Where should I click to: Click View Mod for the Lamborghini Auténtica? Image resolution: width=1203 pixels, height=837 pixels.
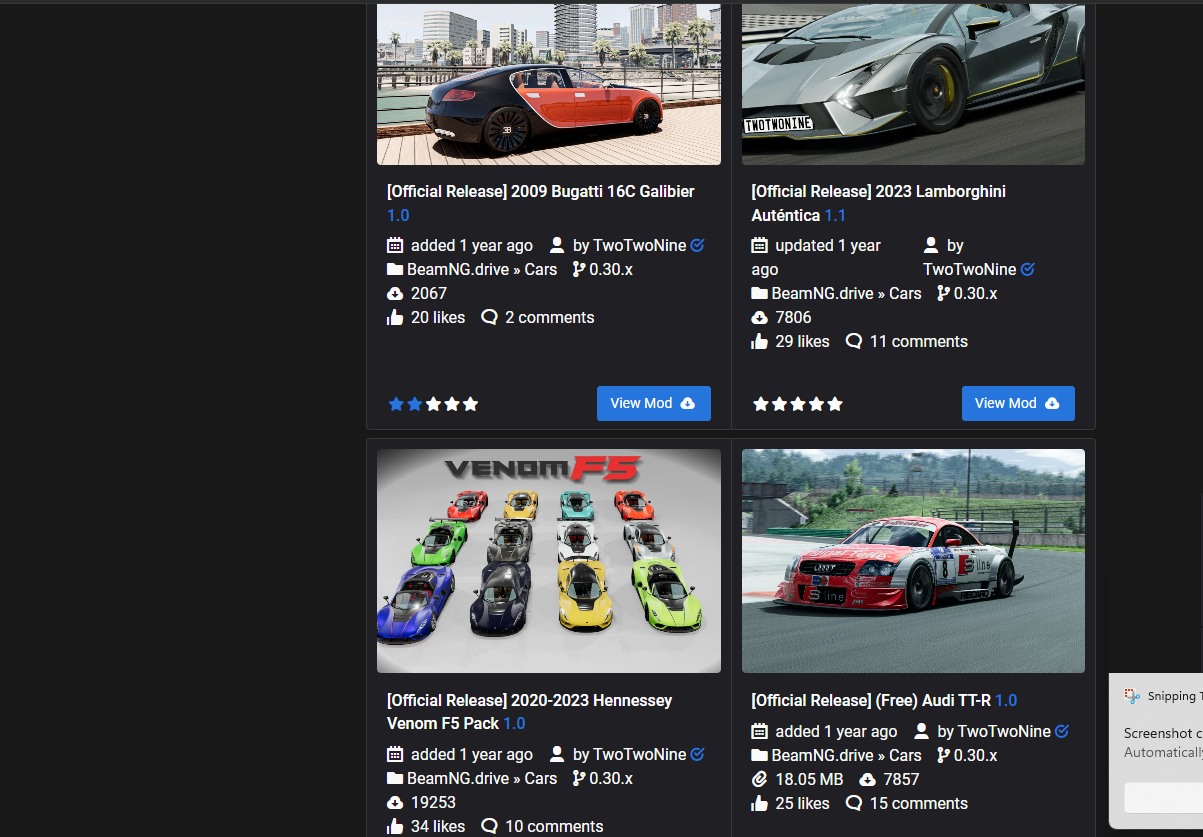click(1018, 403)
